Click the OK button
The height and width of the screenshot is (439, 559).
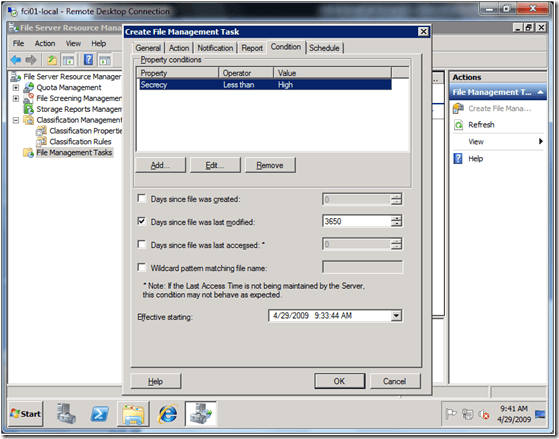point(339,381)
